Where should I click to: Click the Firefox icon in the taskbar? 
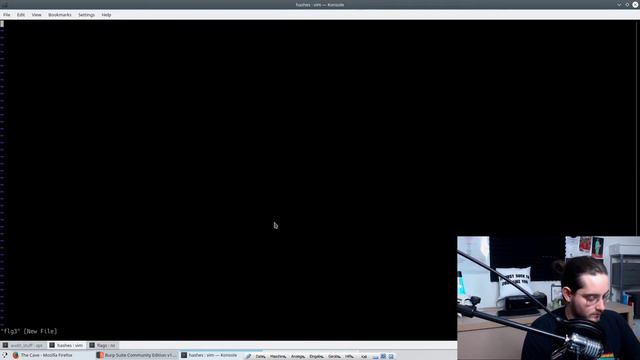click(x=16, y=356)
